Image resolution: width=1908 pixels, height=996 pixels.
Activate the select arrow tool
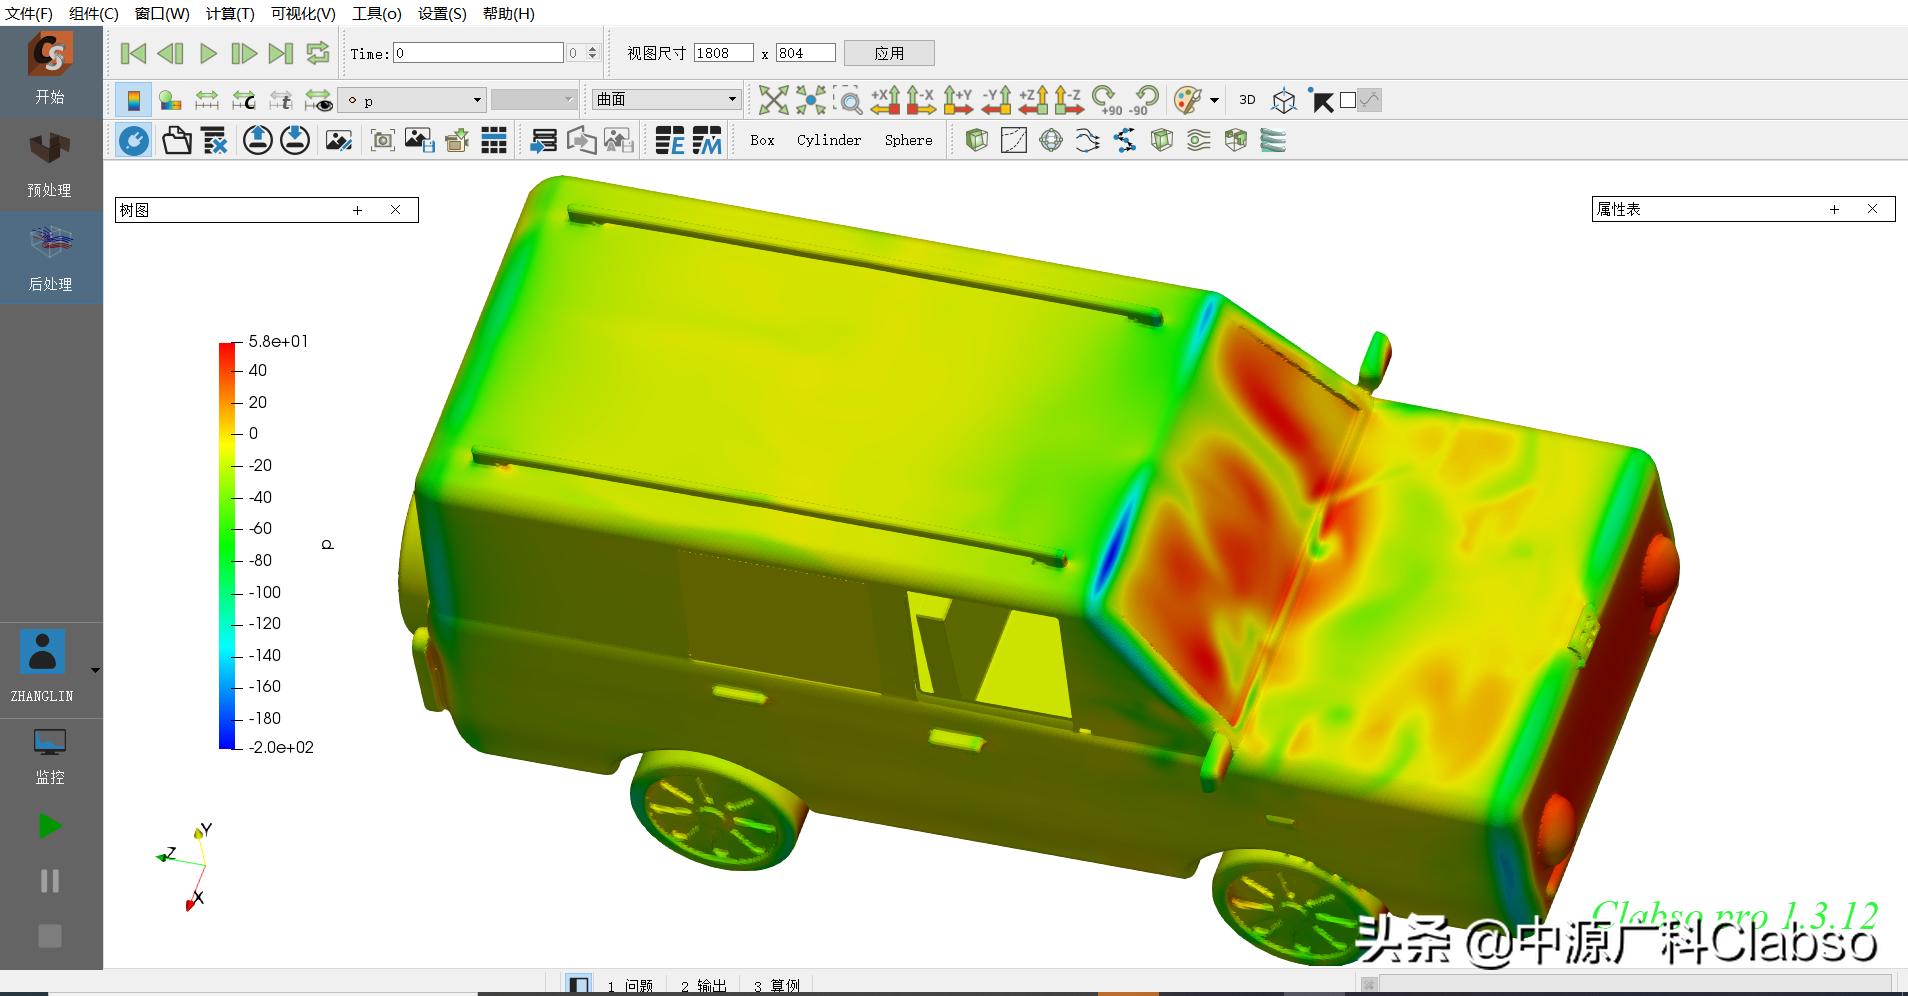[1321, 100]
